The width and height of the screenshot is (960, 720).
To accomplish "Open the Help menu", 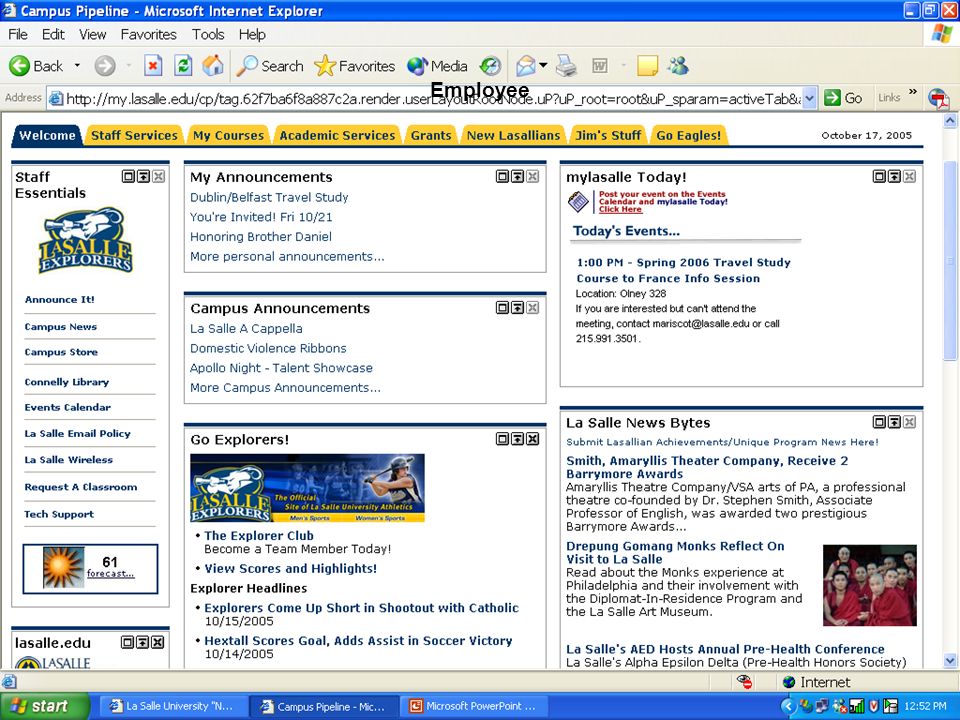I will [252, 34].
